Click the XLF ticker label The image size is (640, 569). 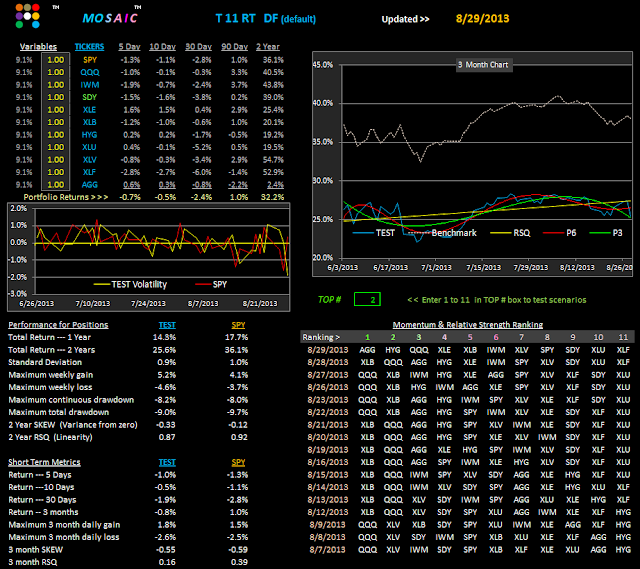pyautogui.click(x=90, y=172)
